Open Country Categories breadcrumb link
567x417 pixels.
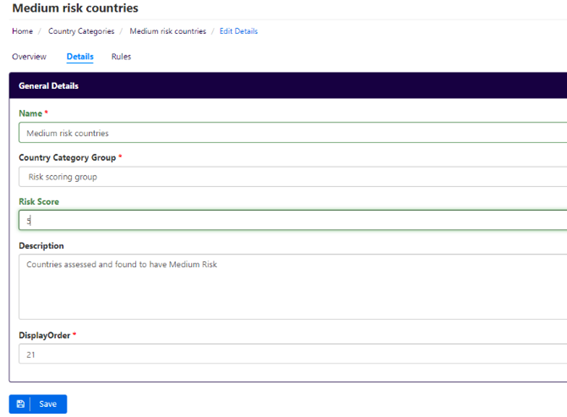pyautogui.click(x=81, y=31)
